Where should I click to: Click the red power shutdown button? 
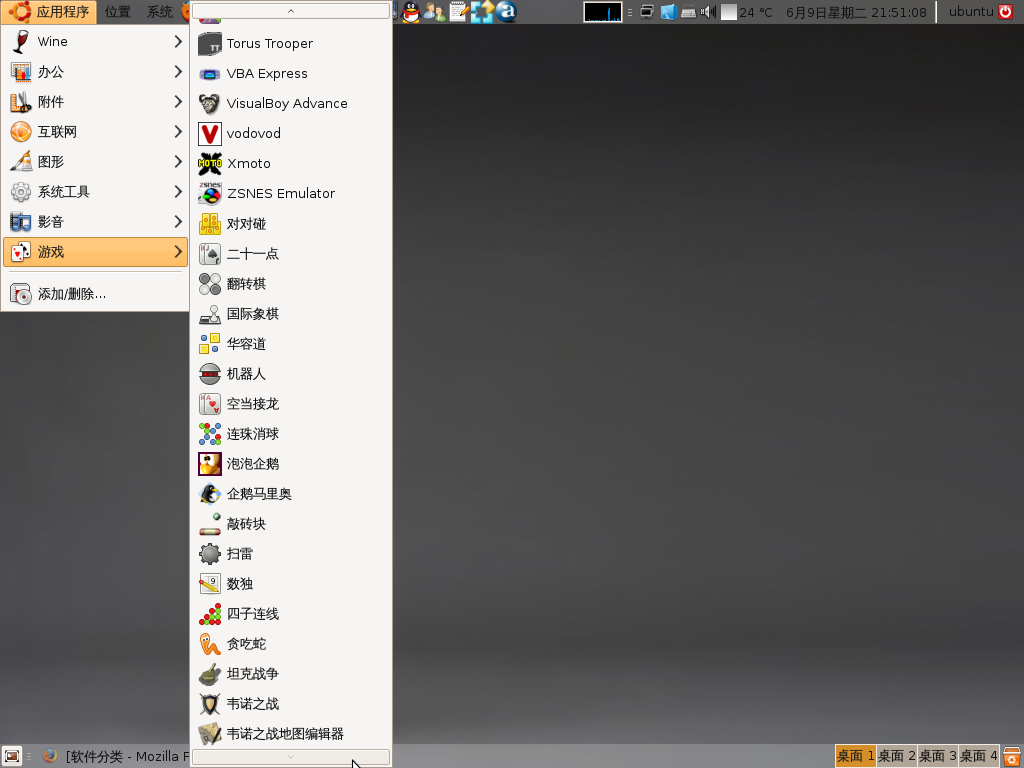tap(1006, 12)
